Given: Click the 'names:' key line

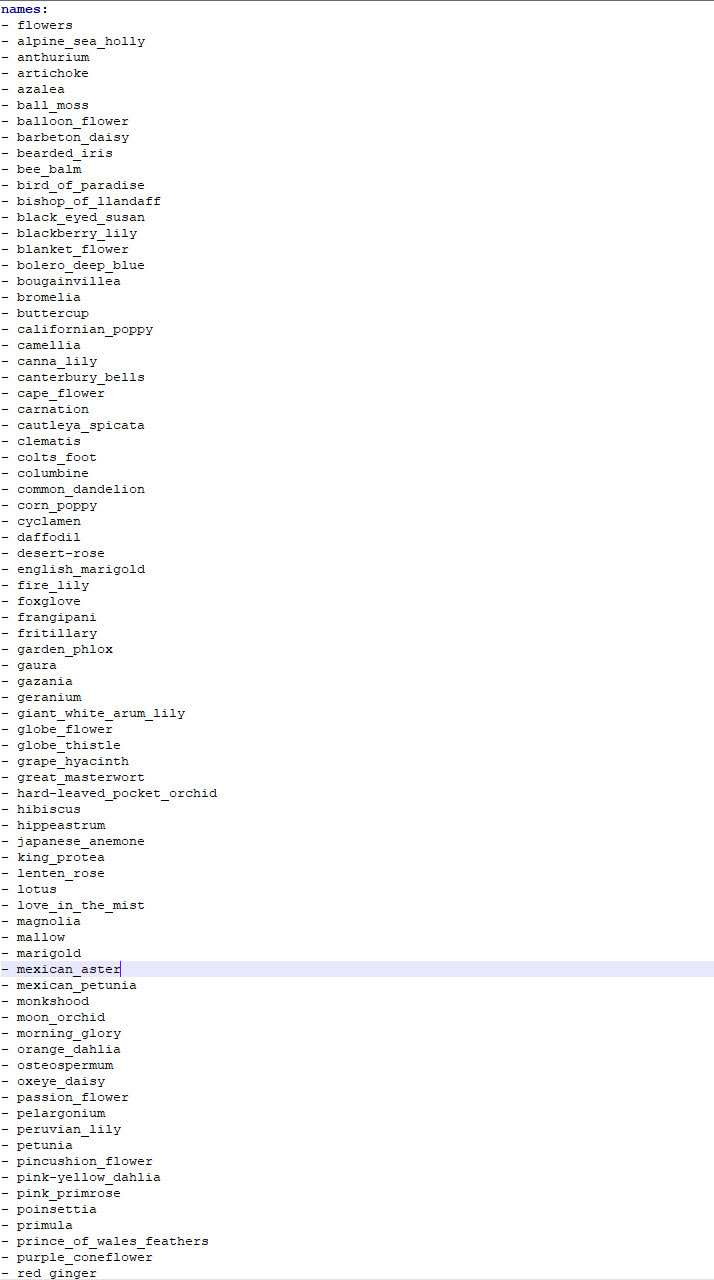Looking at the screenshot, I should [x=24, y=9].
